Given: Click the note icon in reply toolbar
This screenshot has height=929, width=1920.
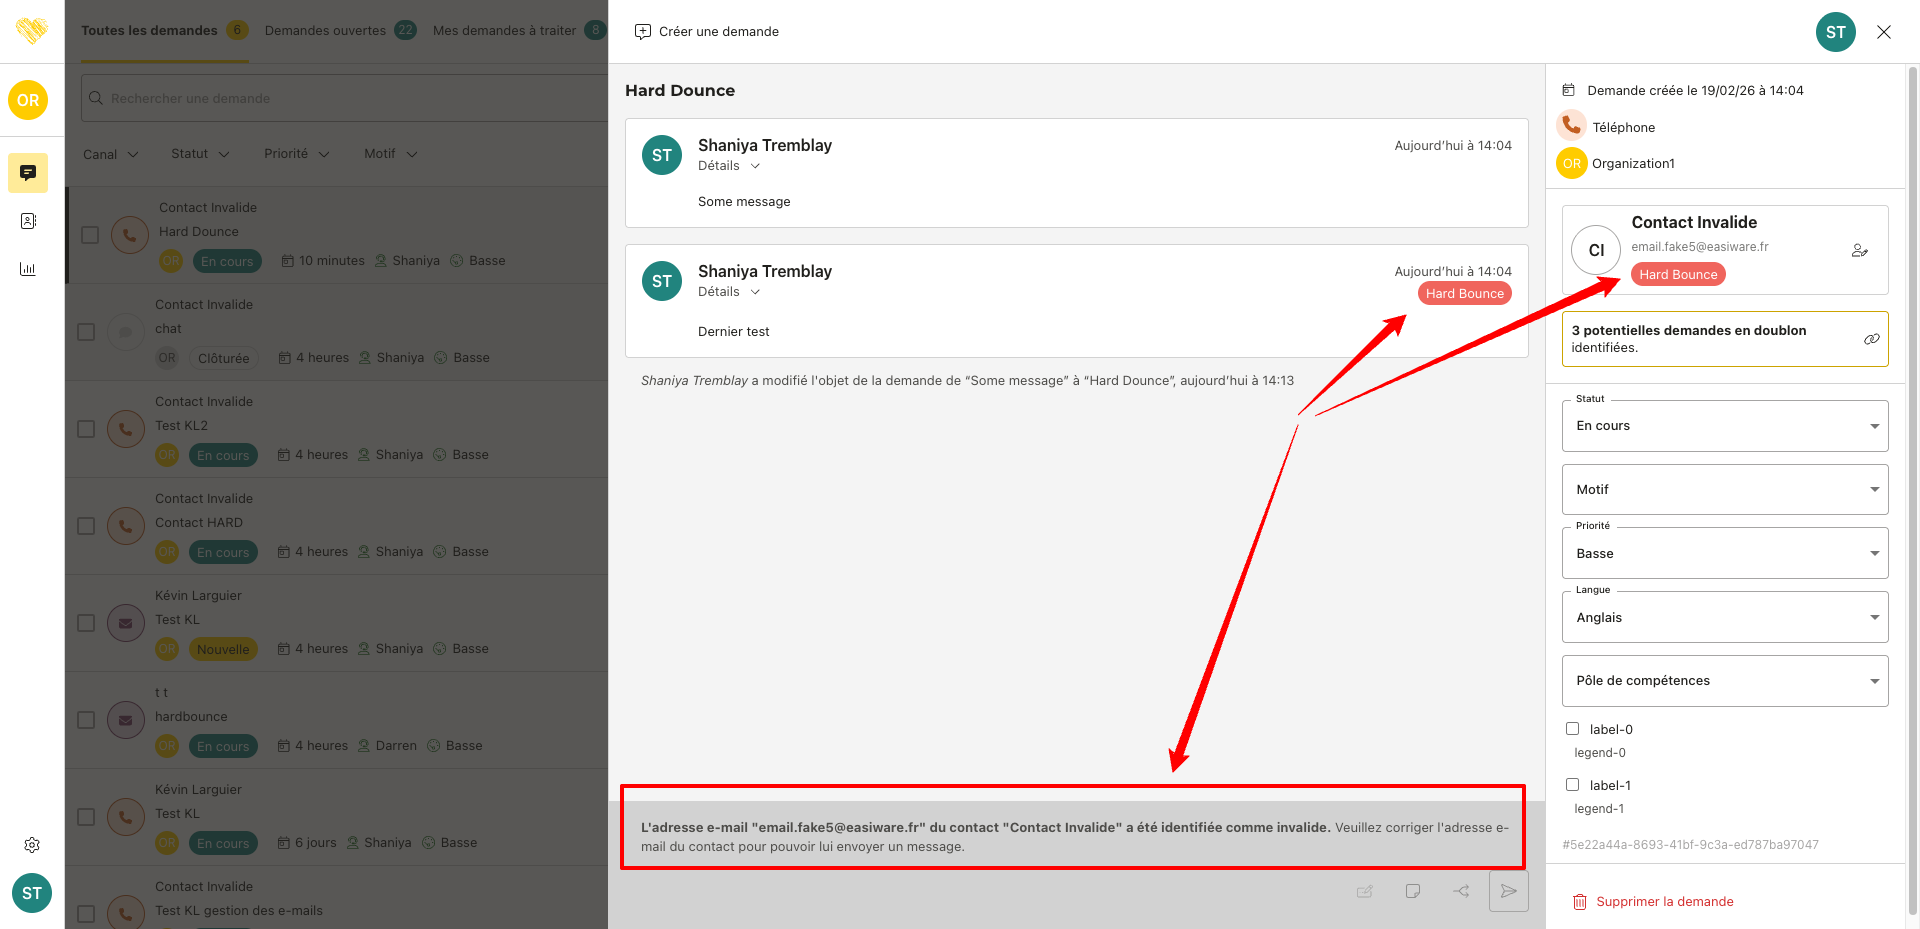Looking at the screenshot, I should point(1412,891).
